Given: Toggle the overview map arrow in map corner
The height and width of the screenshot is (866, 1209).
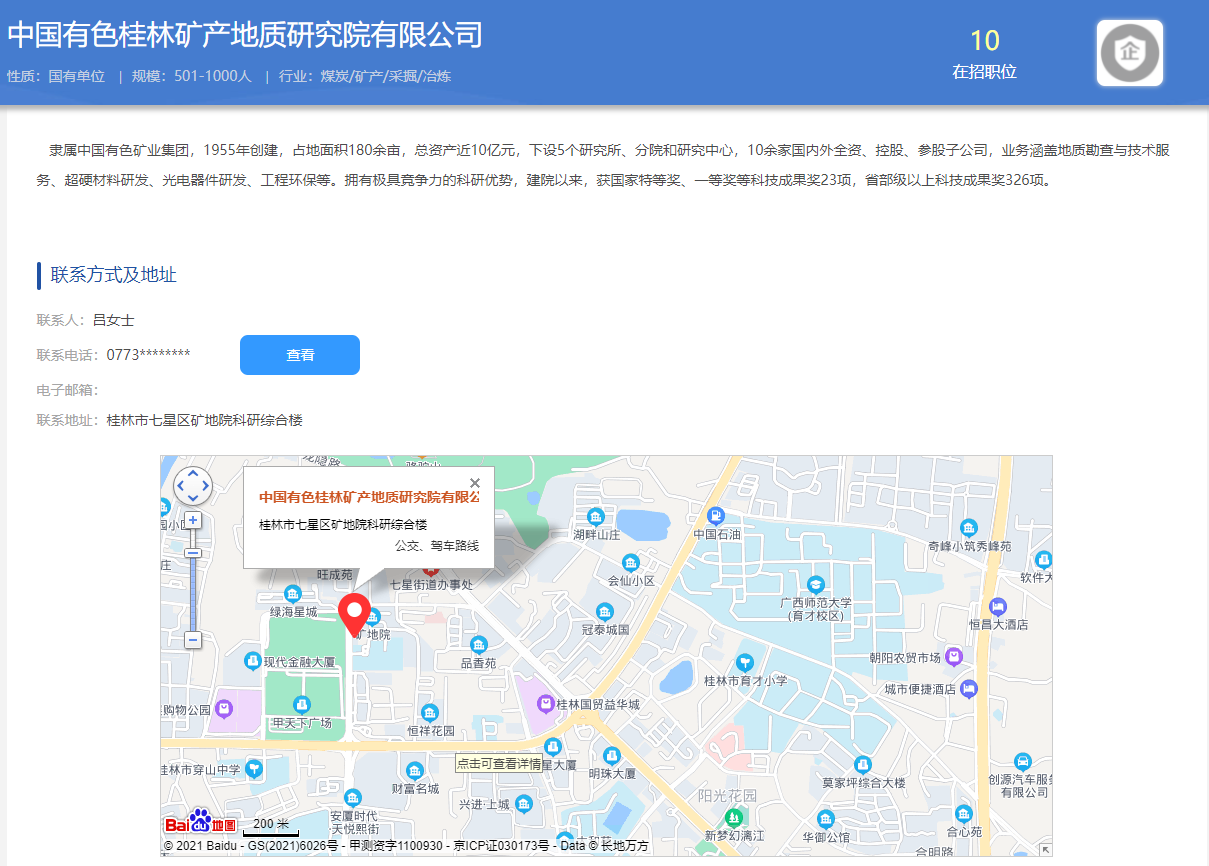Looking at the screenshot, I should pyautogui.click(x=1045, y=850).
